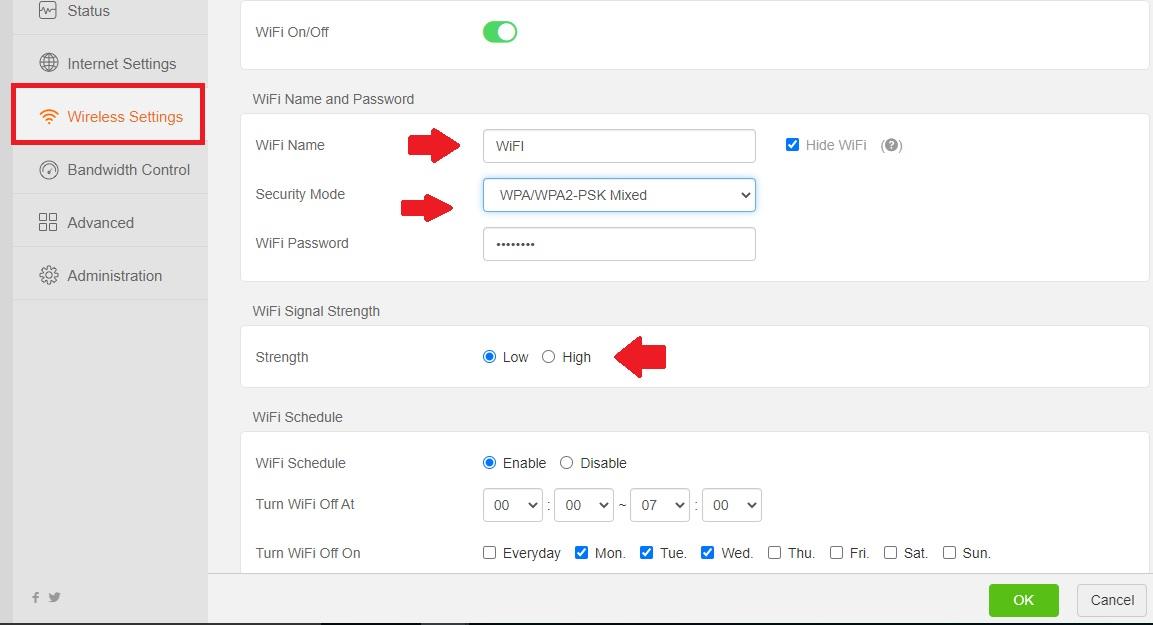Open the Internet Settings menu item
Image resolution: width=1153 pixels, height=625 pixels.
[110, 63]
